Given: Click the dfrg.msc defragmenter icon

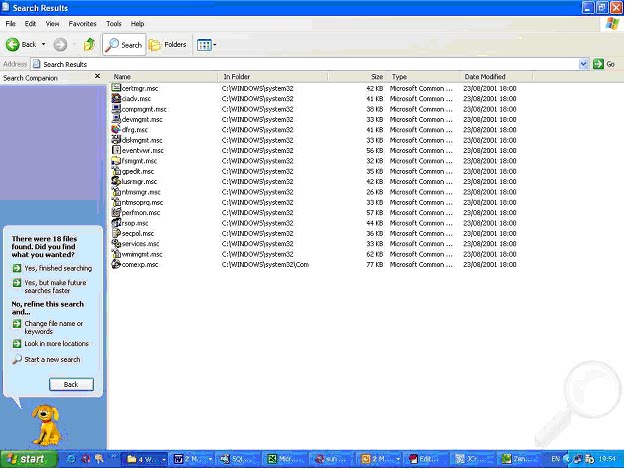Looking at the screenshot, I should (x=116, y=129).
